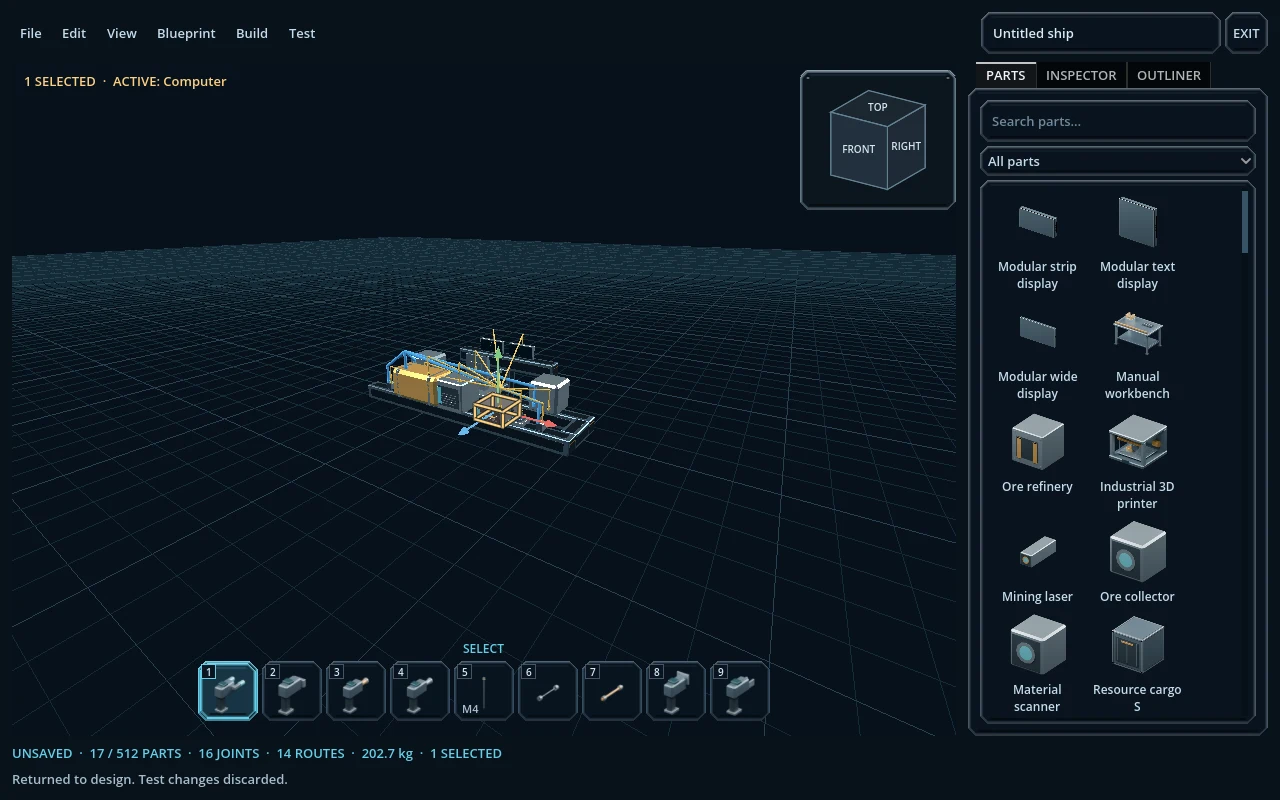The height and width of the screenshot is (800, 1280).
Task: Open the Build menu
Action: point(252,33)
